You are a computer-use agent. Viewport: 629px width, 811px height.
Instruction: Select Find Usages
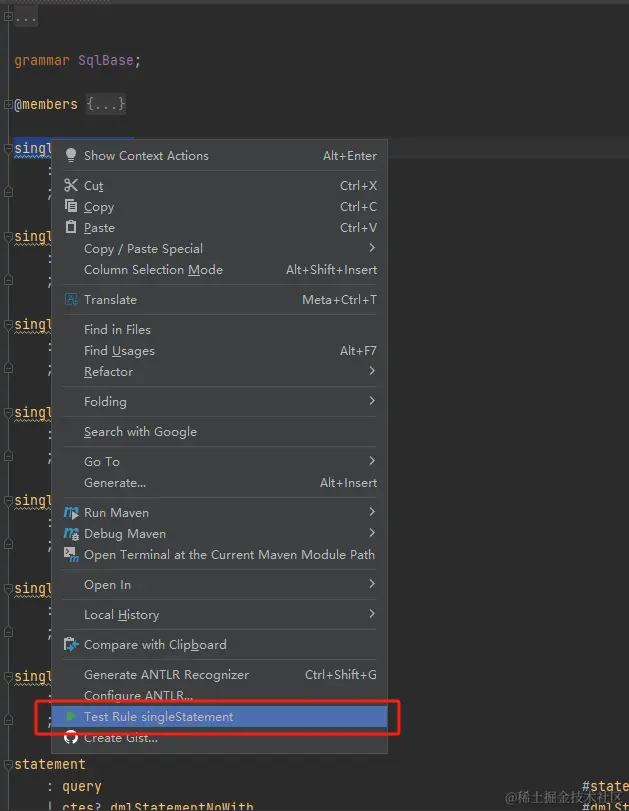(220, 351)
